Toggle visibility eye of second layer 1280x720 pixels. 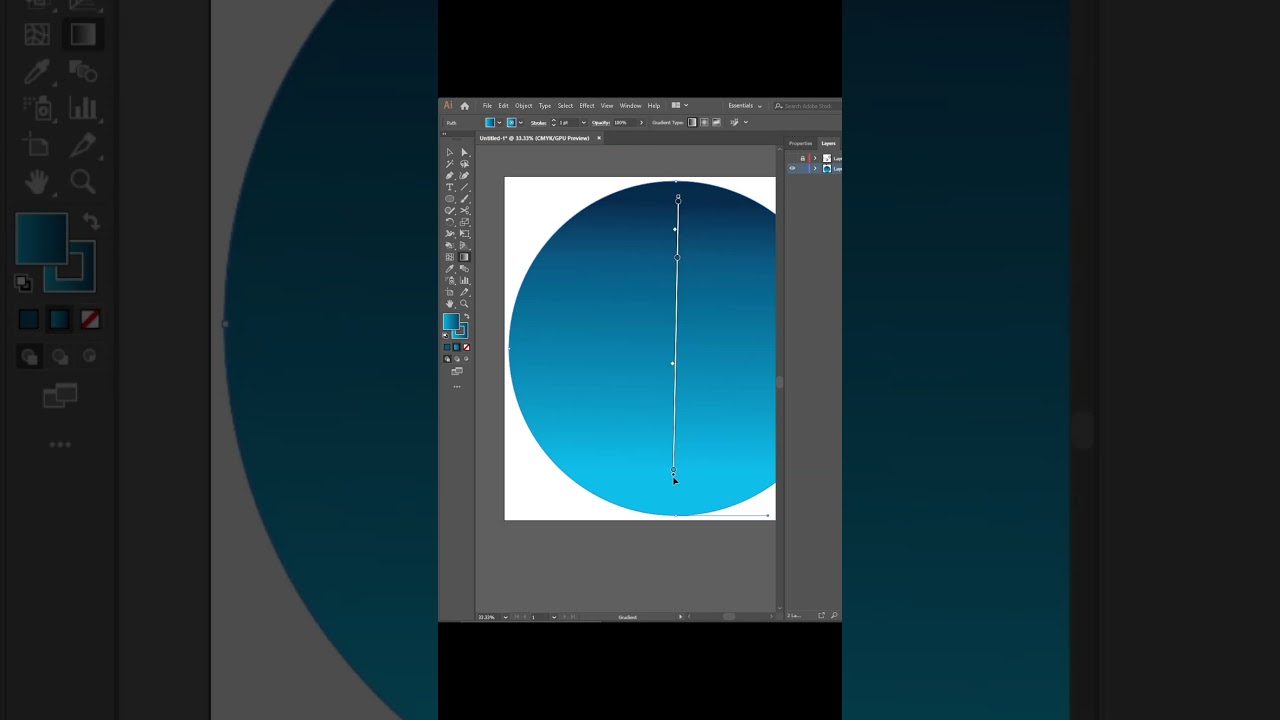[x=792, y=168]
